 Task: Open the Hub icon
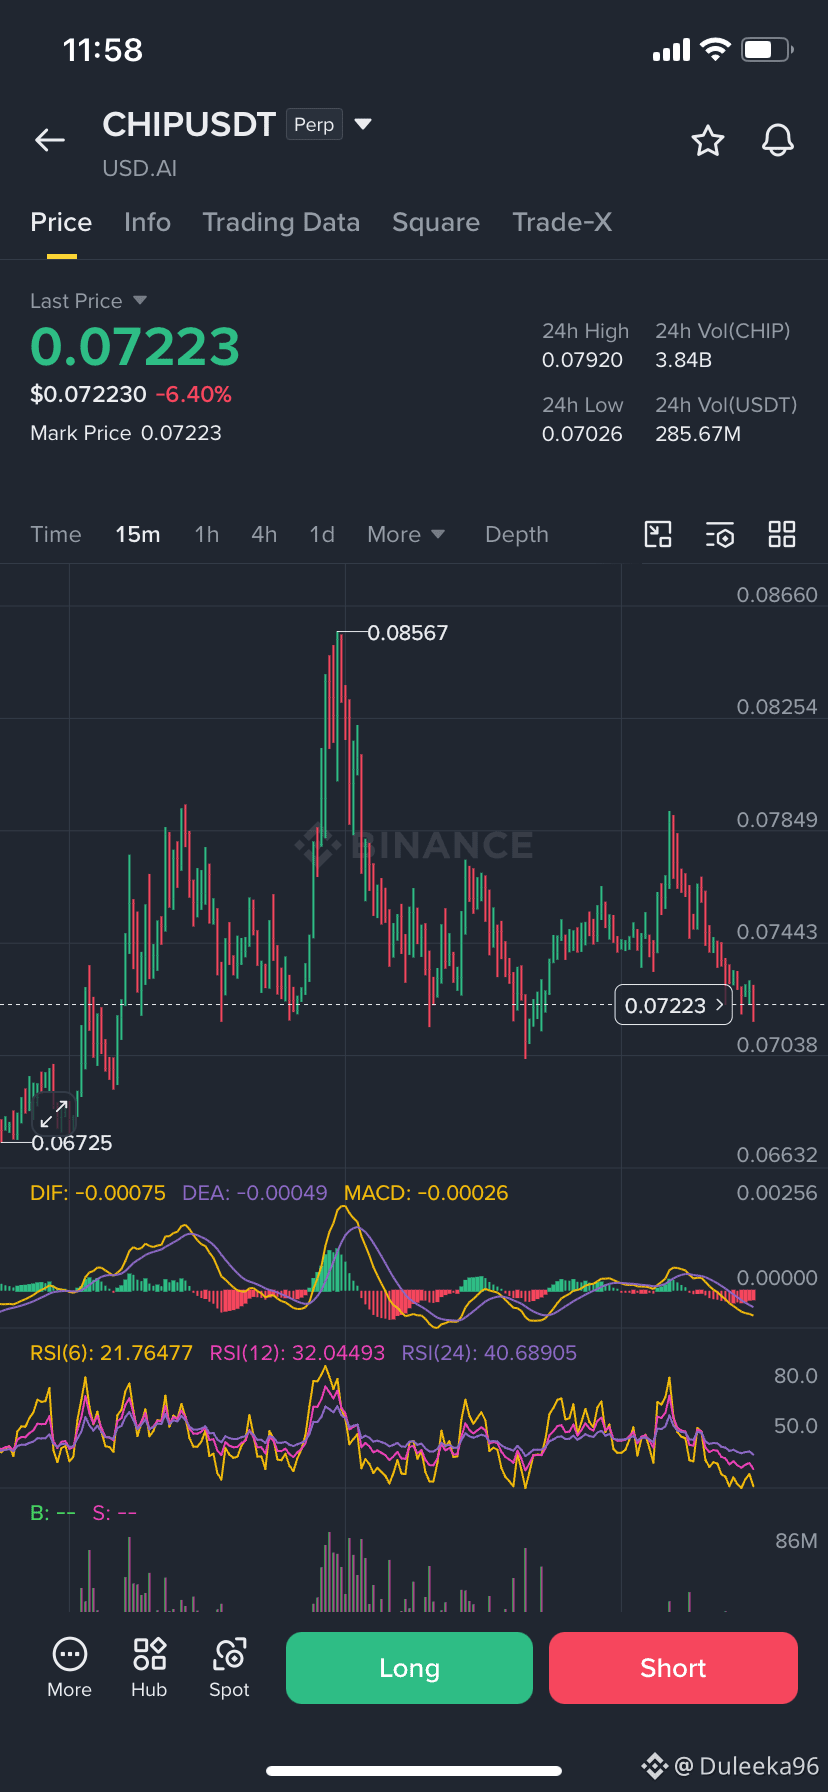coord(149,1668)
